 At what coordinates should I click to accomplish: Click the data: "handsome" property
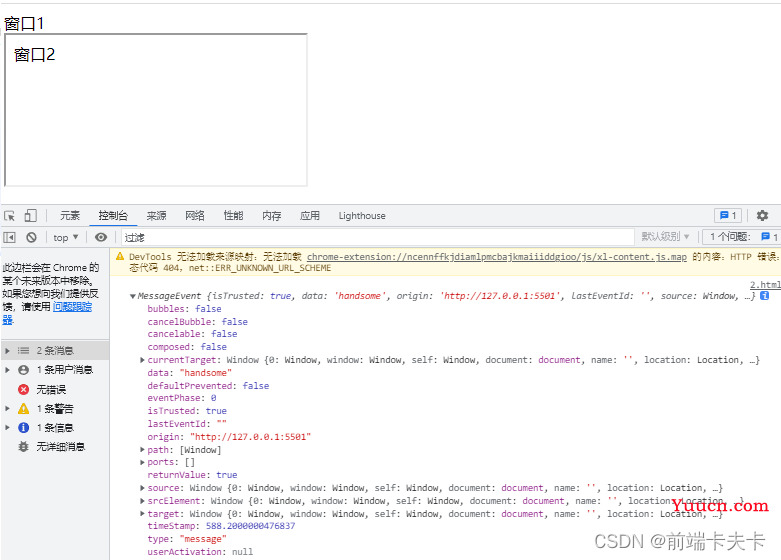tap(189, 373)
